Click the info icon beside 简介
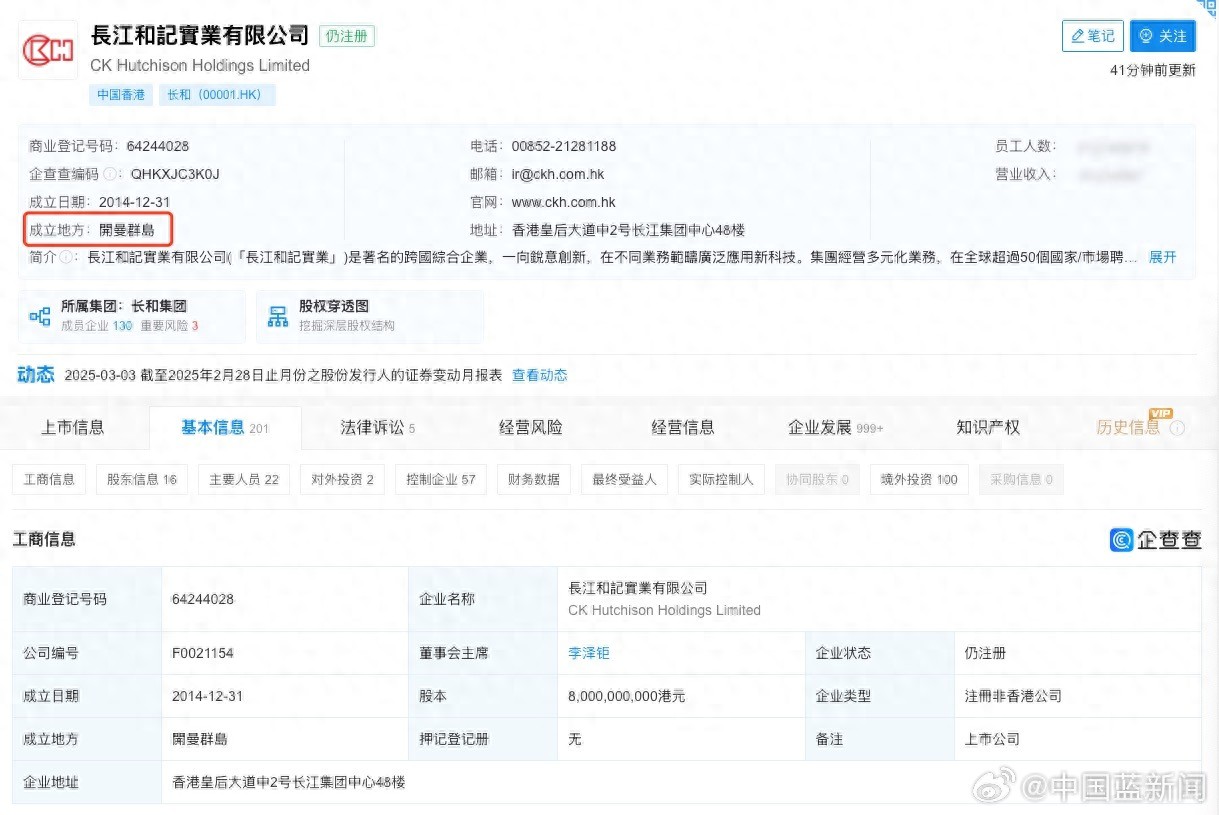 (68, 257)
